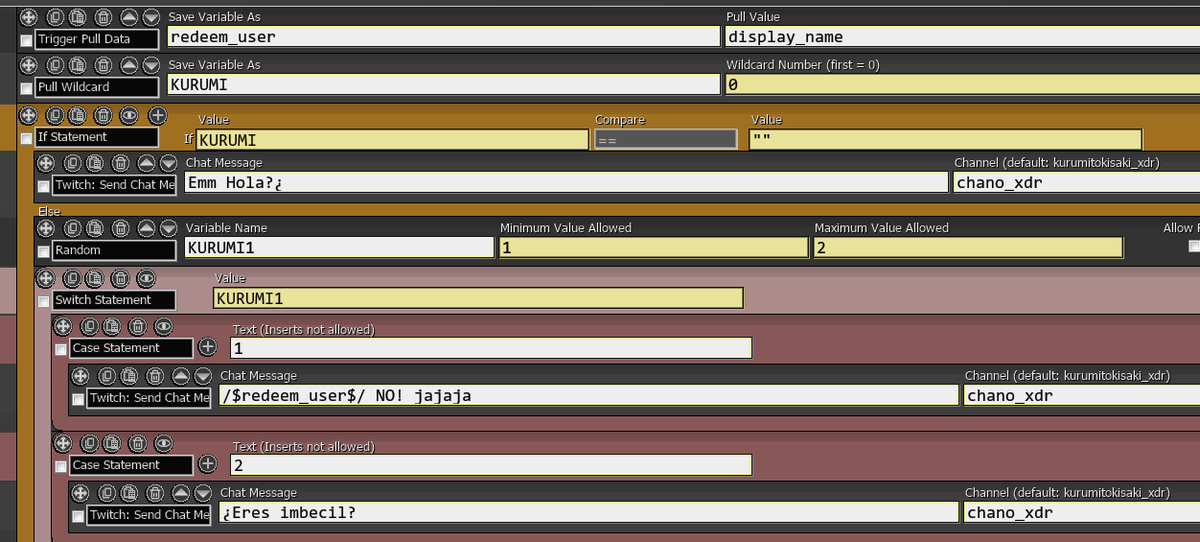Click the If Statement compare value '""' field
The image size is (1200, 542).
945,140
